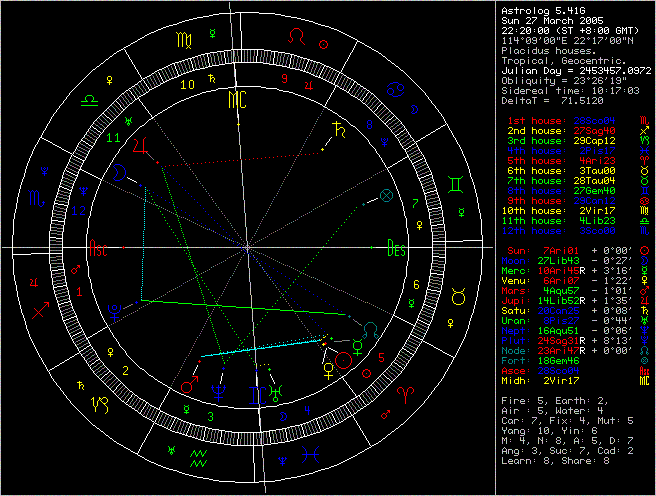Click the Moon crescent glyph in the wheel
Screen dimensions: 656x496
[x=120, y=173]
